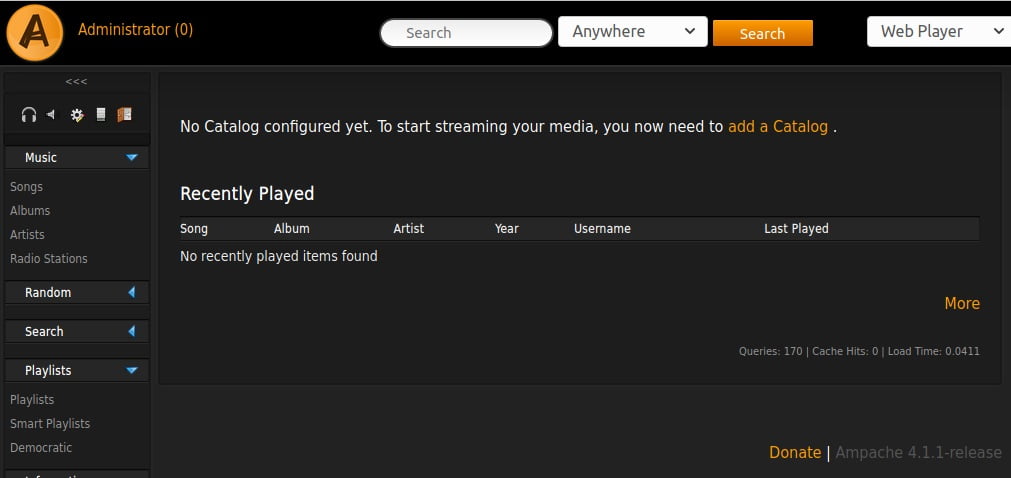Open the Anywhere search scope dropdown
1011x478 pixels.
coord(632,32)
